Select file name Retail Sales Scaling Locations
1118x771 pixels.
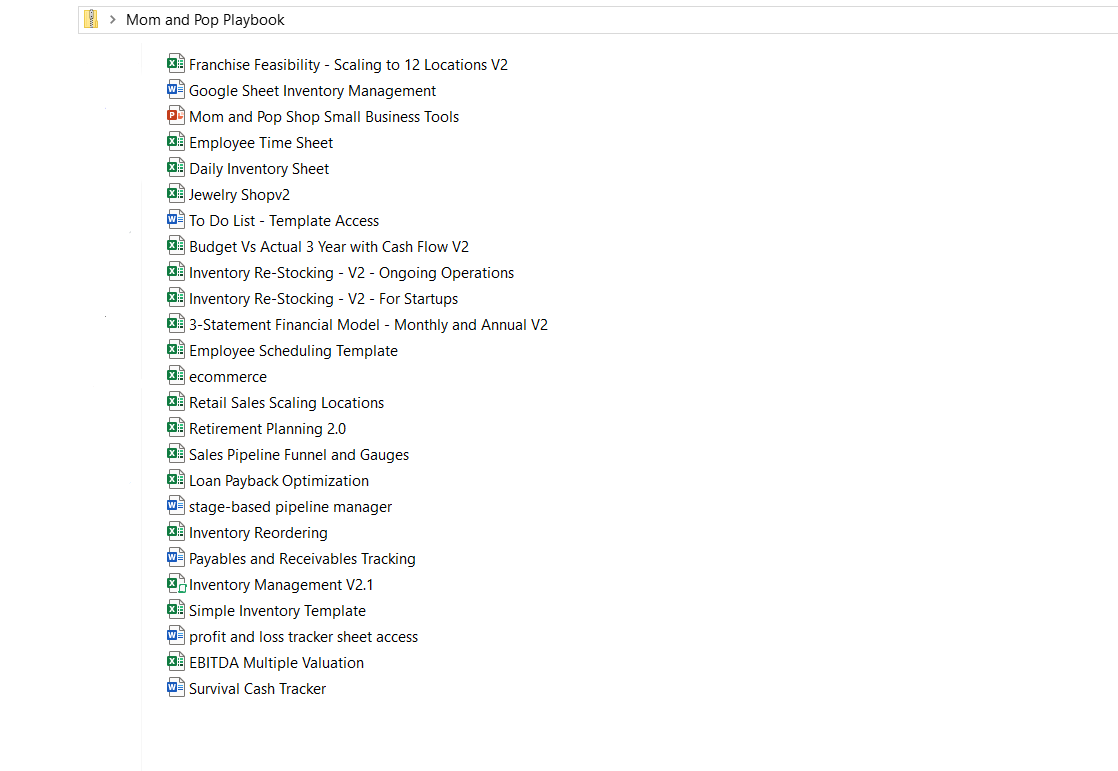287,403
